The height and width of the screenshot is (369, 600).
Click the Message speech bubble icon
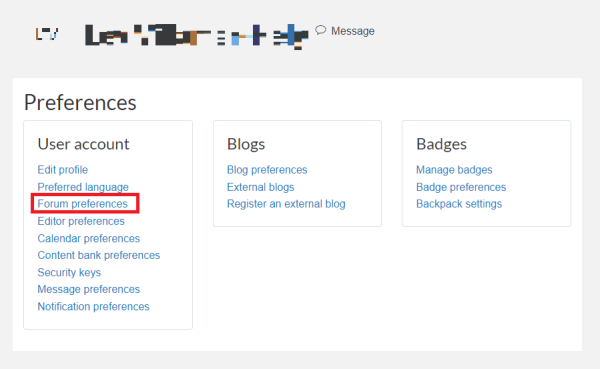coord(321,30)
